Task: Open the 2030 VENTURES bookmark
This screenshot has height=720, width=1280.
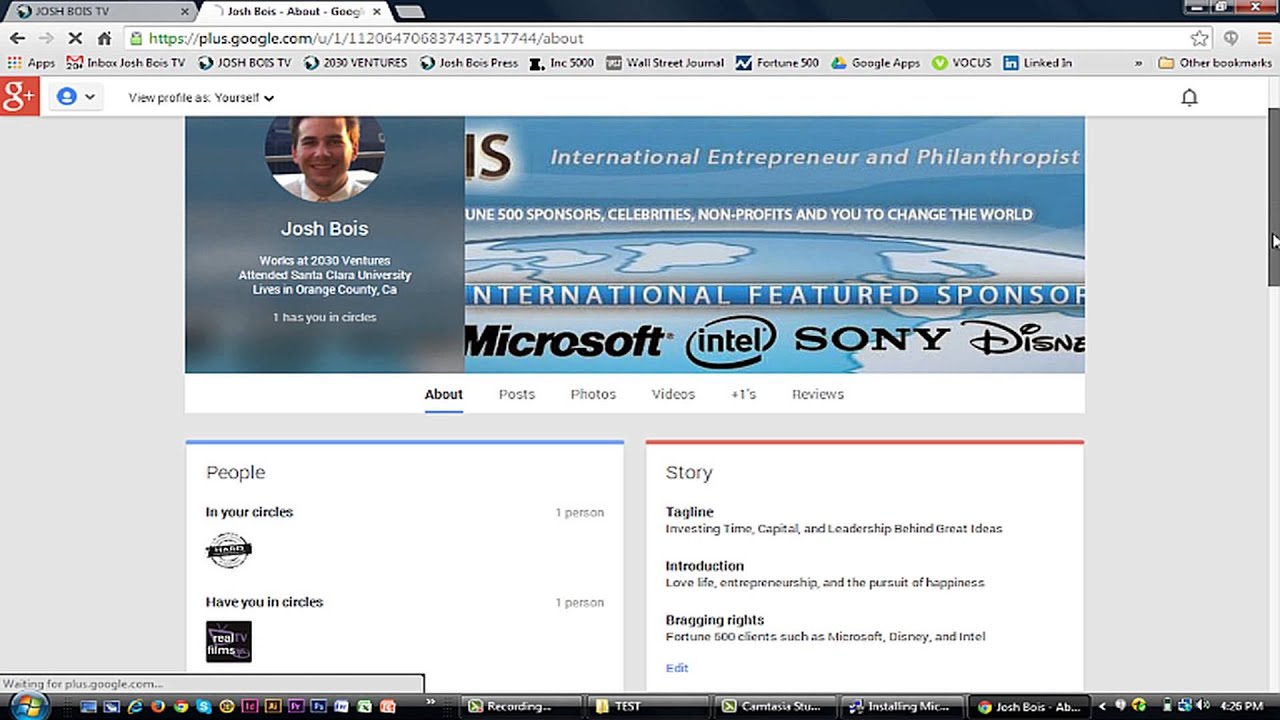Action: tap(356, 62)
